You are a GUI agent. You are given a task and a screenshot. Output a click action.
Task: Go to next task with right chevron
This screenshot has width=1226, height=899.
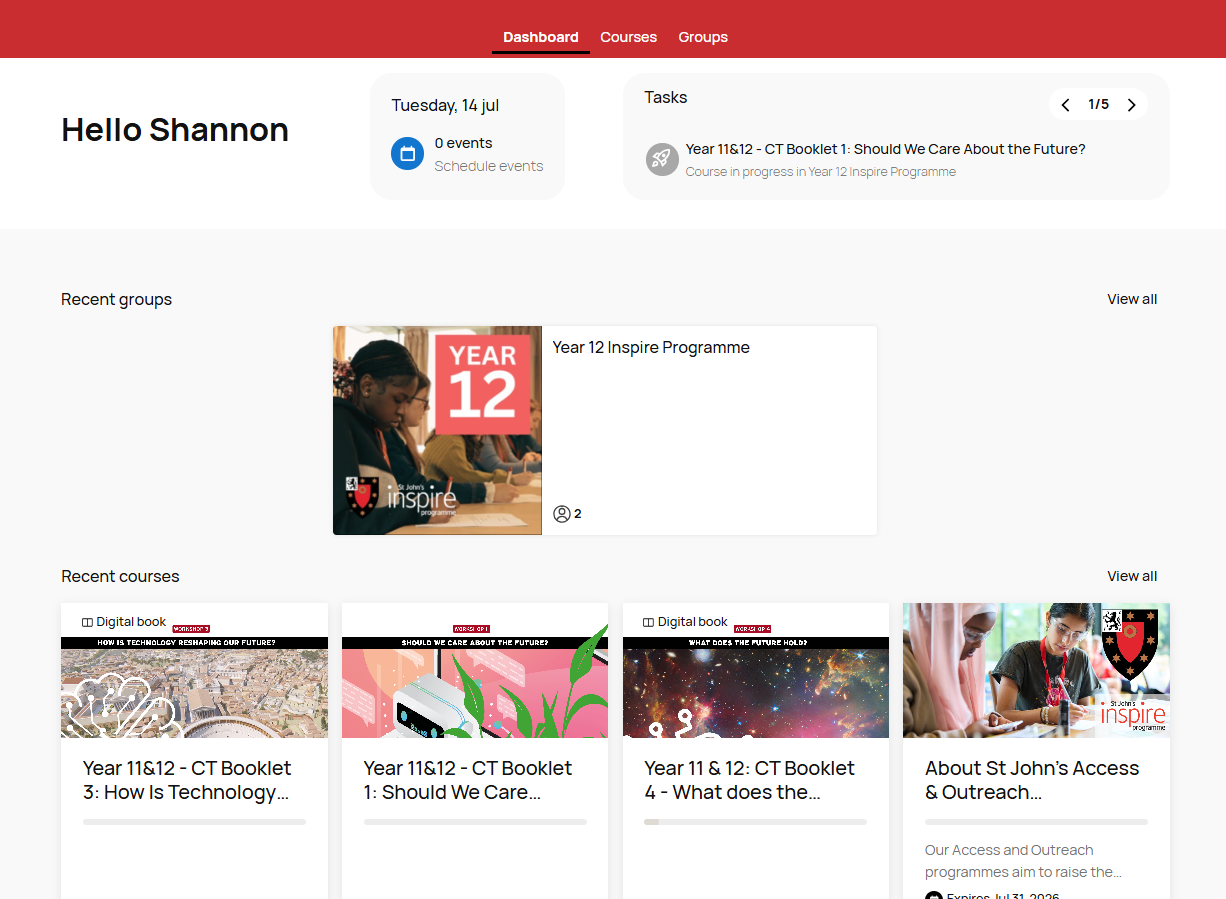(x=1131, y=105)
